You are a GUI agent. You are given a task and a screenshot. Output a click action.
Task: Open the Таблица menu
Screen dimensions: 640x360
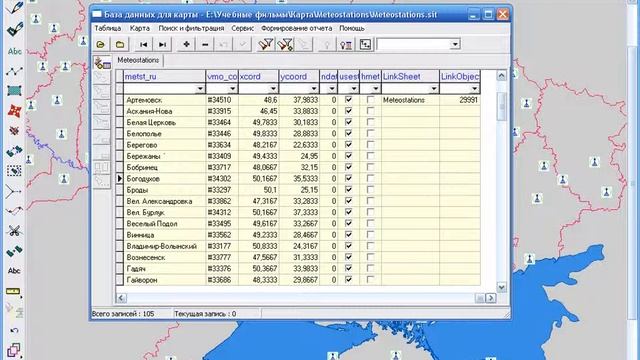(108, 28)
